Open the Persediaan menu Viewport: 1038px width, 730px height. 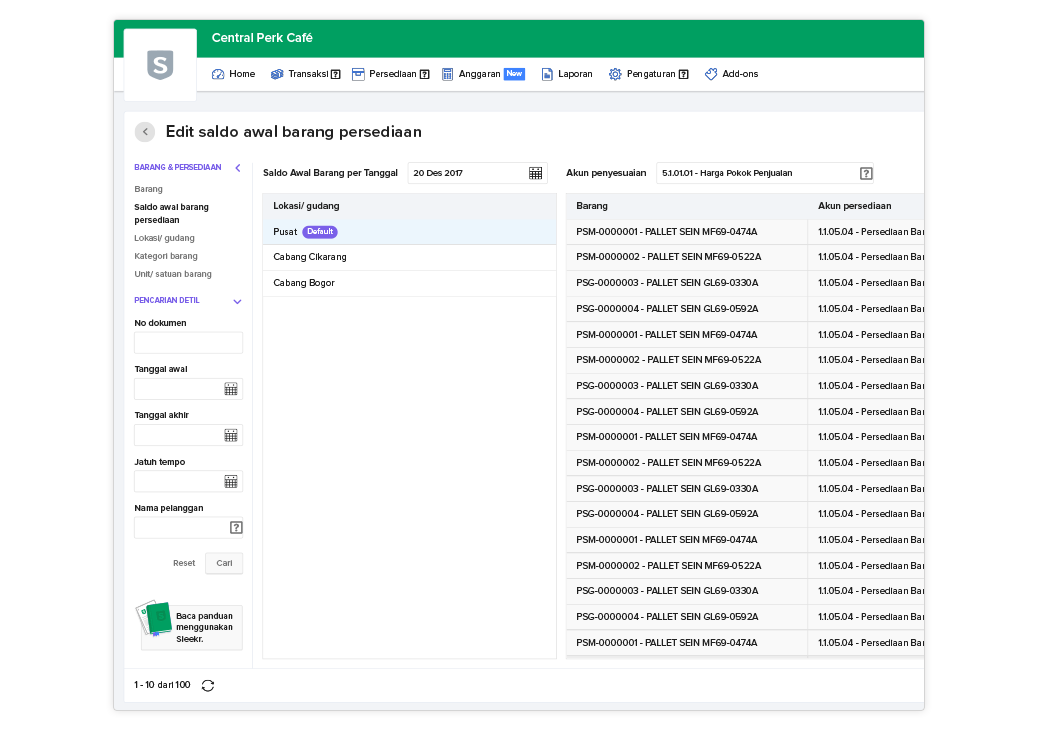391,74
